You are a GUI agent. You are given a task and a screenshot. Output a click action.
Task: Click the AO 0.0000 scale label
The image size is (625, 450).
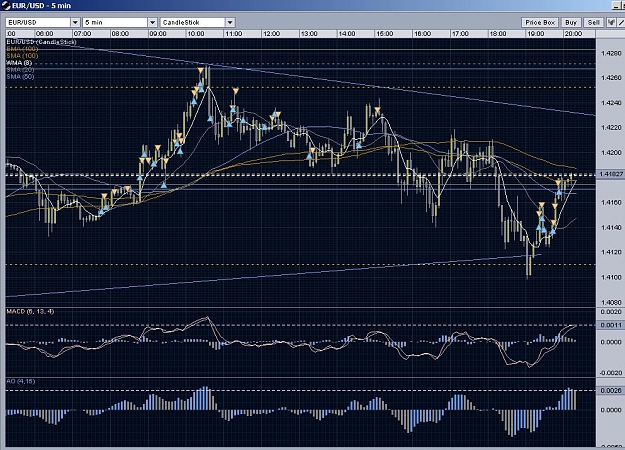(611, 410)
